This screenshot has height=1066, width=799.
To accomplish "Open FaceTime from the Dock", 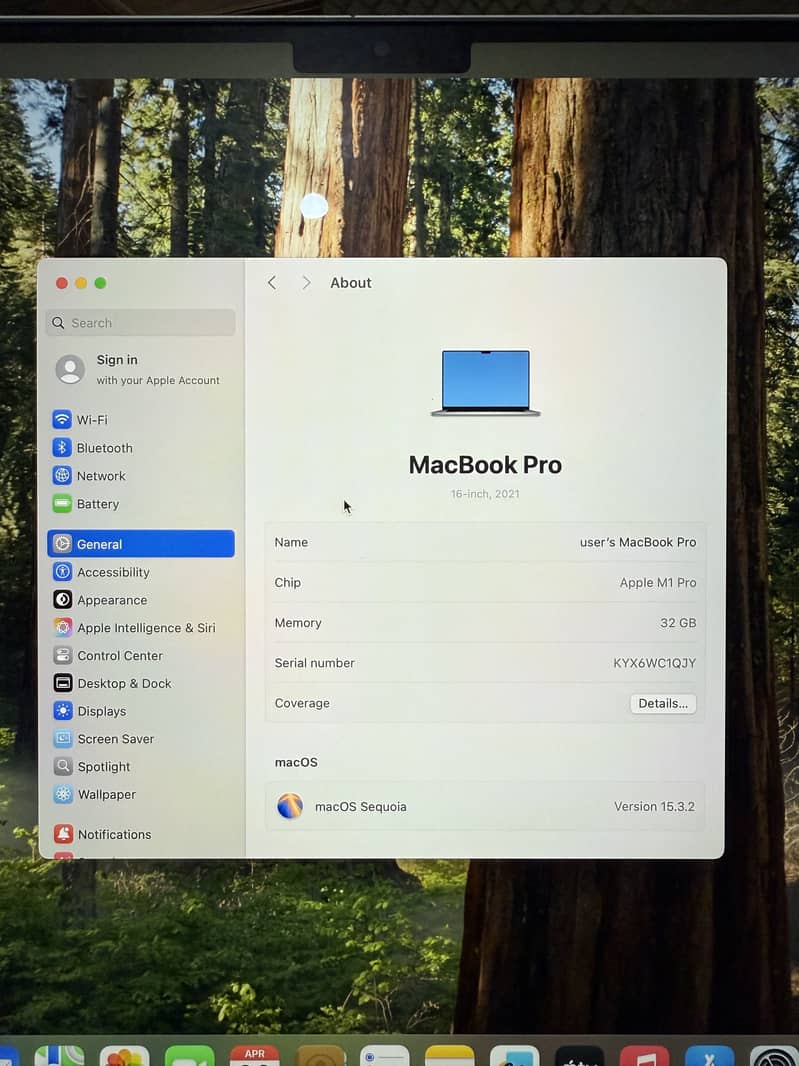I will (x=190, y=1056).
